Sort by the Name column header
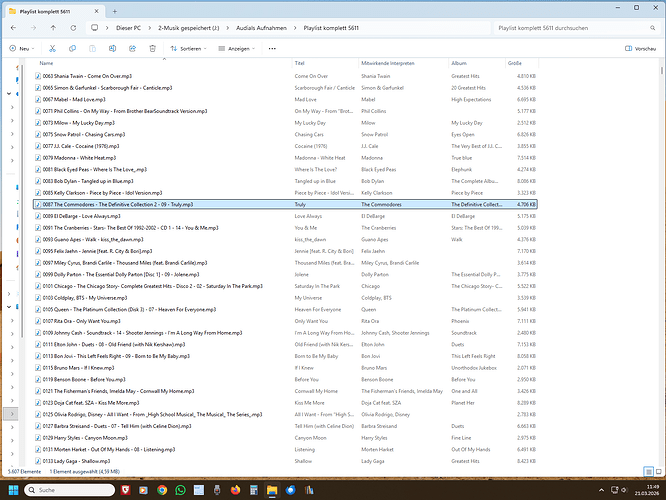This screenshot has width=666, height=500. click(46, 63)
